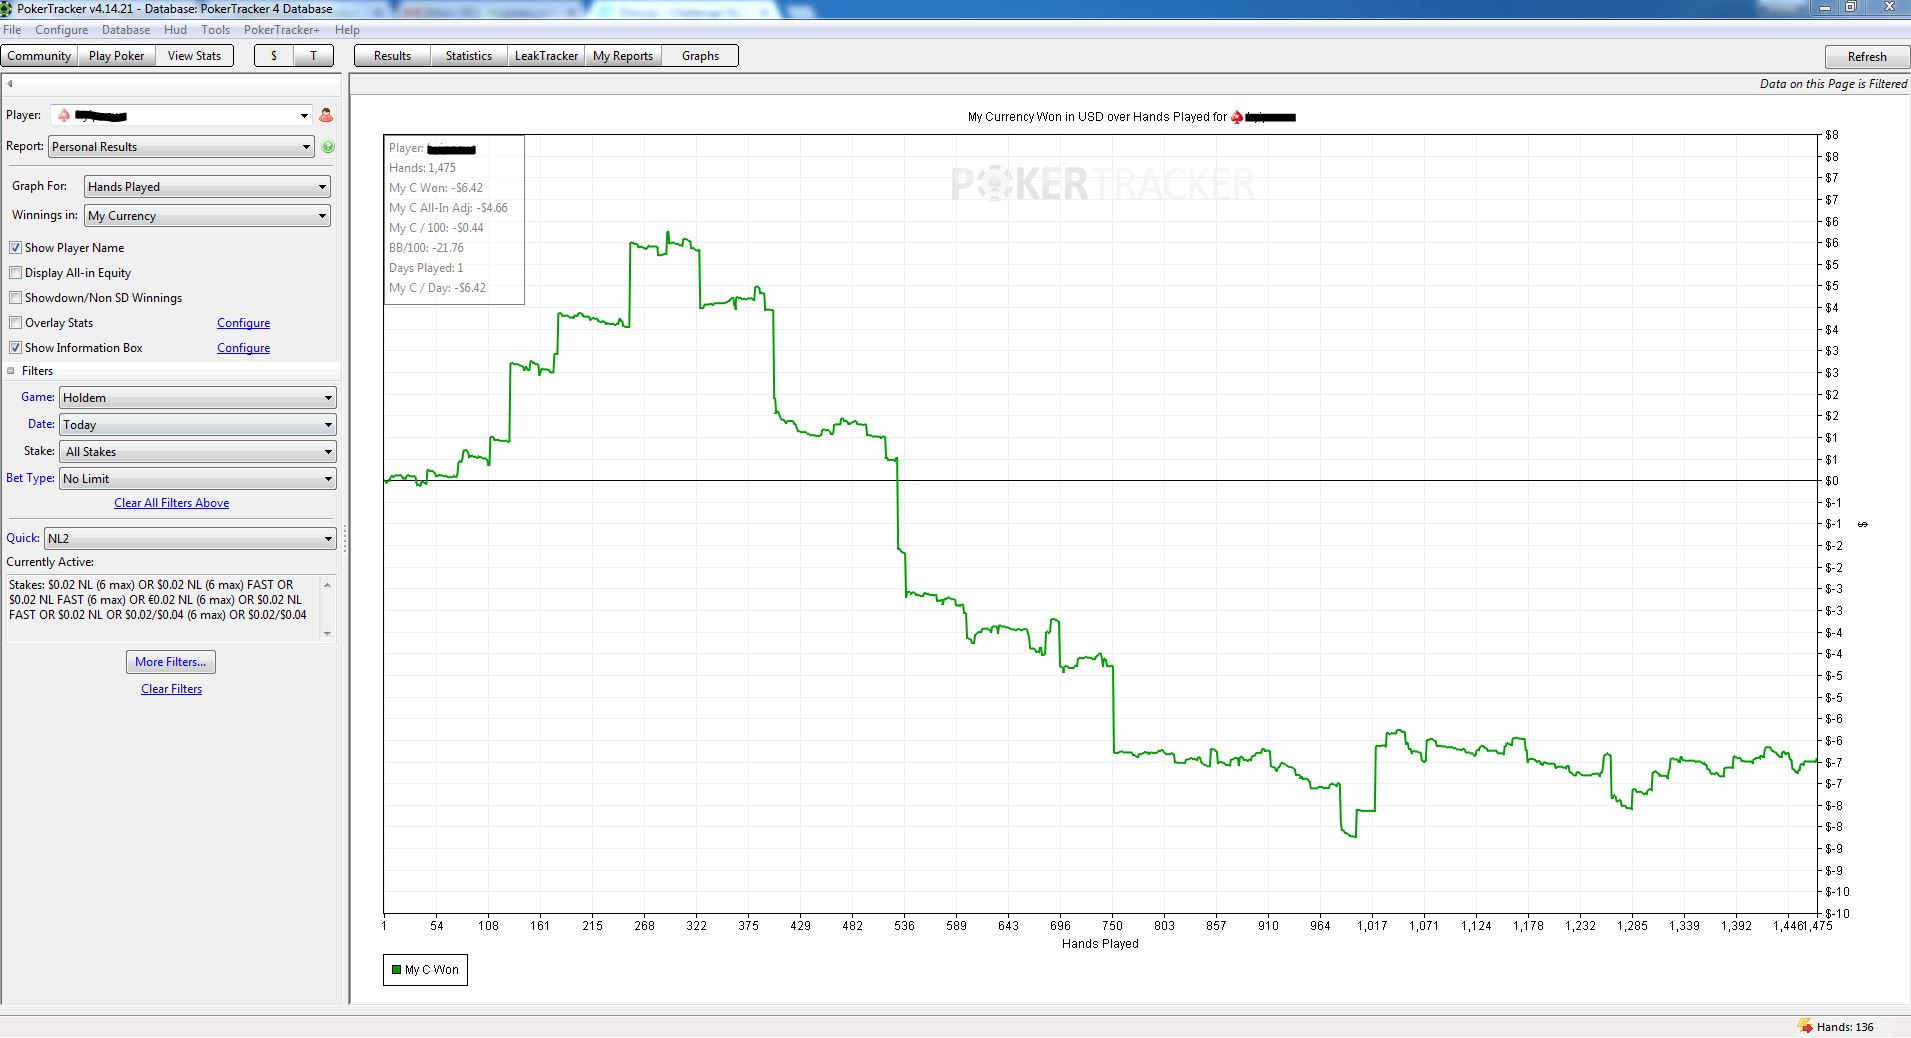Image resolution: width=1911 pixels, height=1038 pixels.
Task: Click Configure link next to Overlay Stats
Action: pyautogui.click(x=244, y=323)
